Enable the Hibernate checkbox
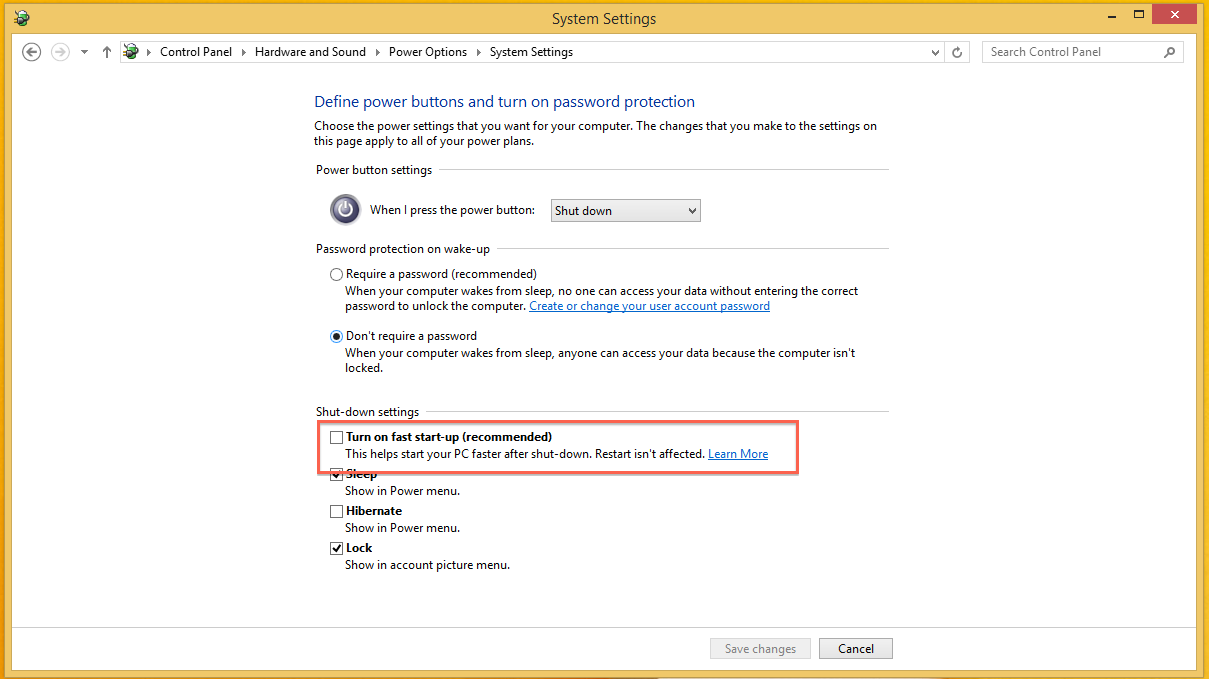The image size is (1209, 679). [336, 511]
